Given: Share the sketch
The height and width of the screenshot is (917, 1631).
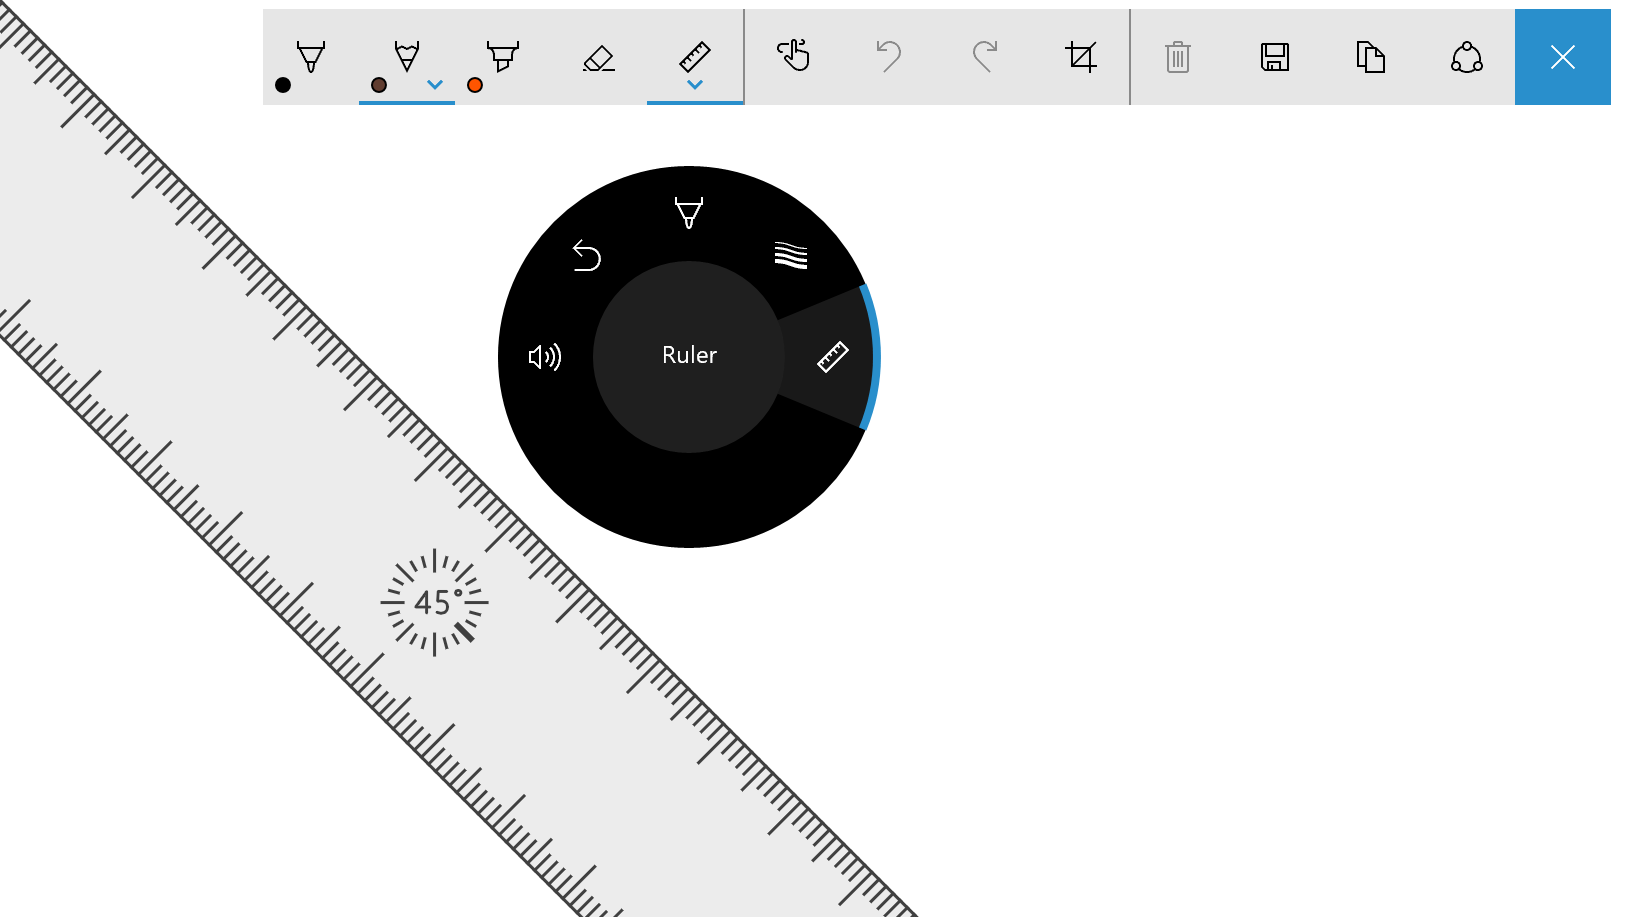Looking at the screenshot, I should (1467, 57).
